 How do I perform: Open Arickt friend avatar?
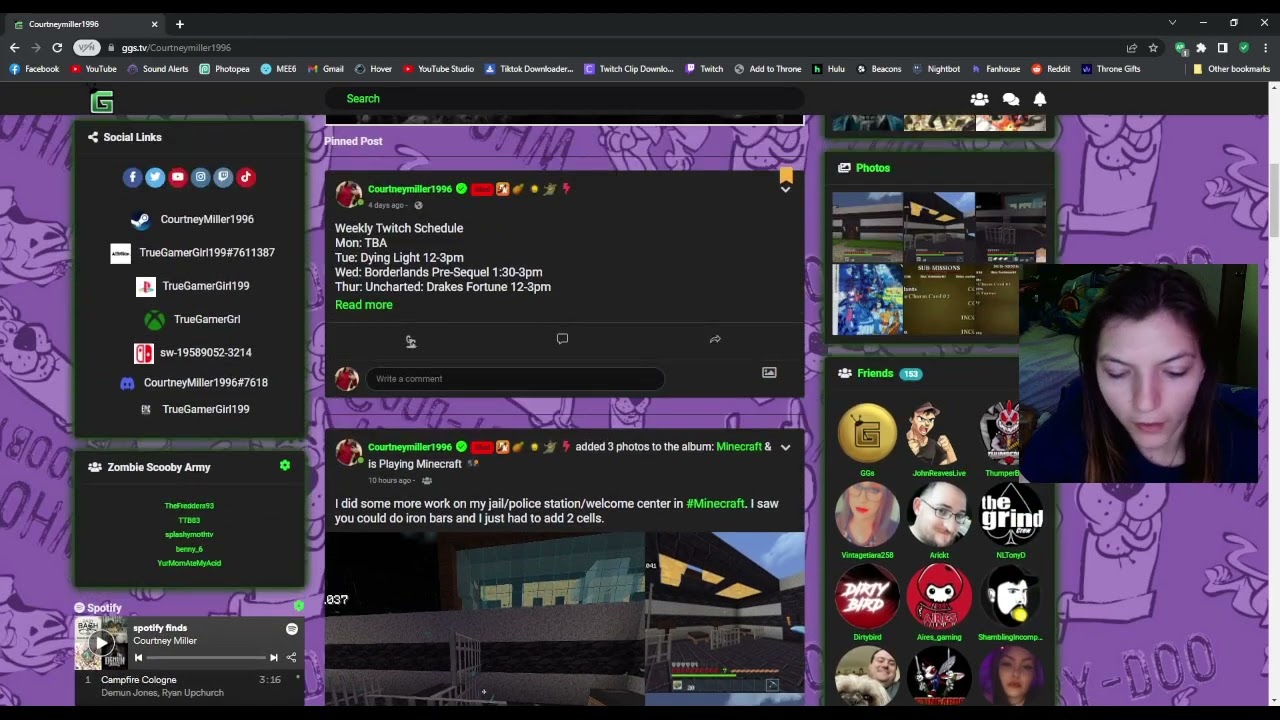pos(939,516)
